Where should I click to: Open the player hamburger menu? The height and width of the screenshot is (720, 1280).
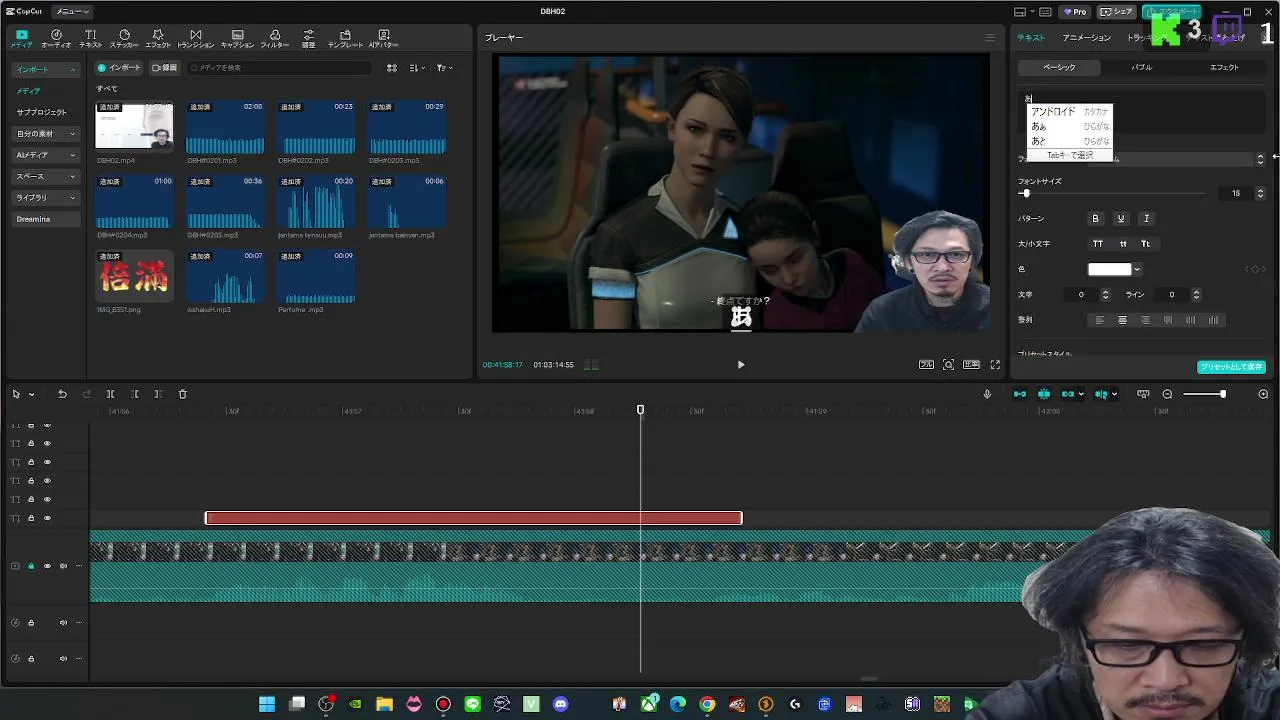[x=990, y=38]
